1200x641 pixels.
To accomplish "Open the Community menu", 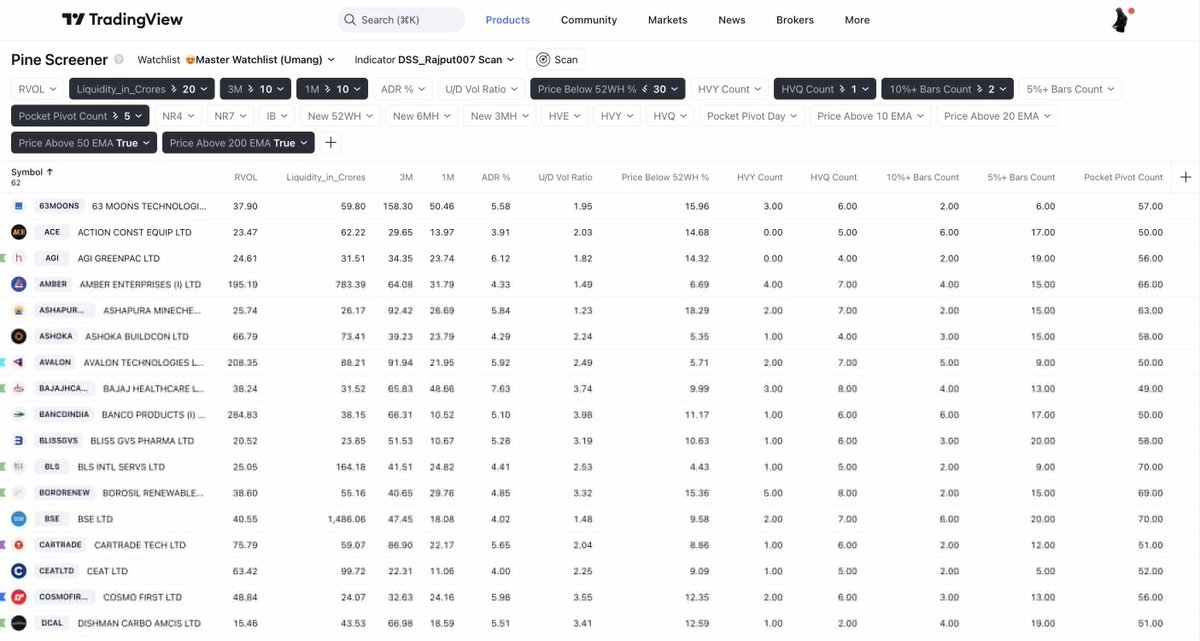I will tap(589, 20).
